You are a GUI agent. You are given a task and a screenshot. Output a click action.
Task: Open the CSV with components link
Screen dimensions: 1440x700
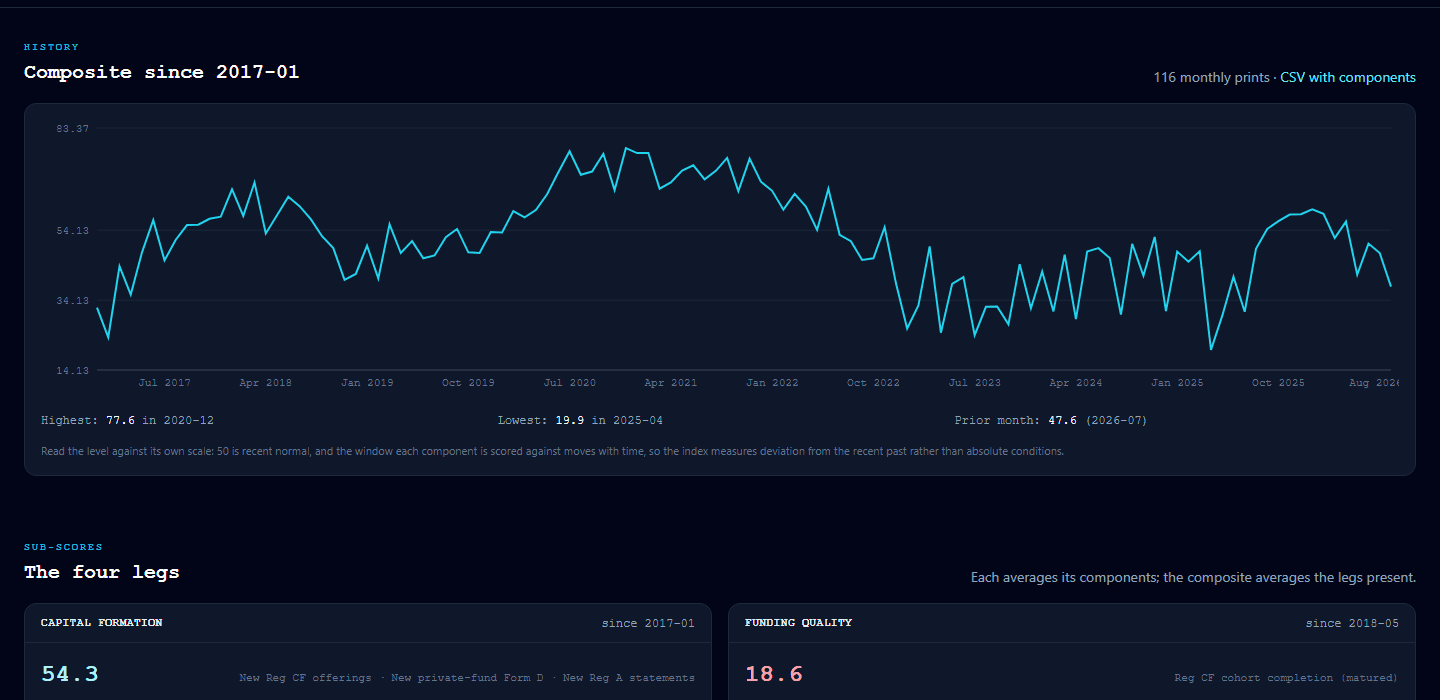pyautogui.click(x=1348, y=77)
